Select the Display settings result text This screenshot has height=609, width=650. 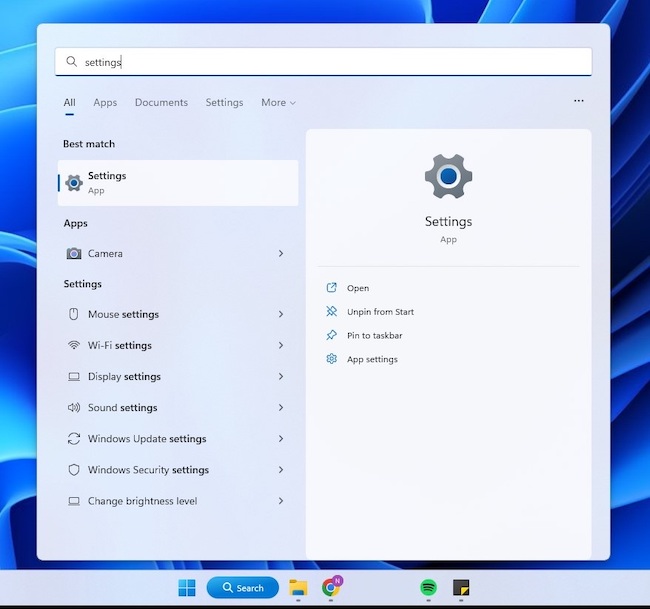click(x=124, y=376)
